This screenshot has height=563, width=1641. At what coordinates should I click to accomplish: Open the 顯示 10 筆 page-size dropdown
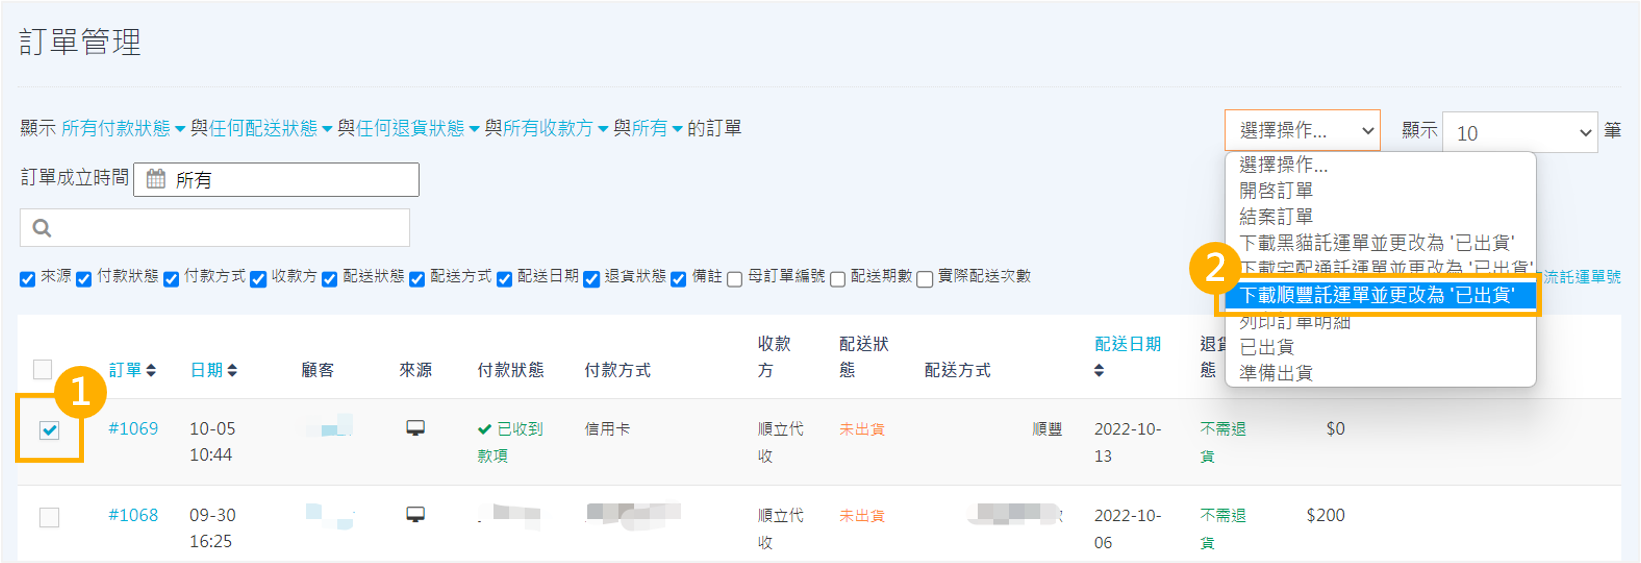1520,133
